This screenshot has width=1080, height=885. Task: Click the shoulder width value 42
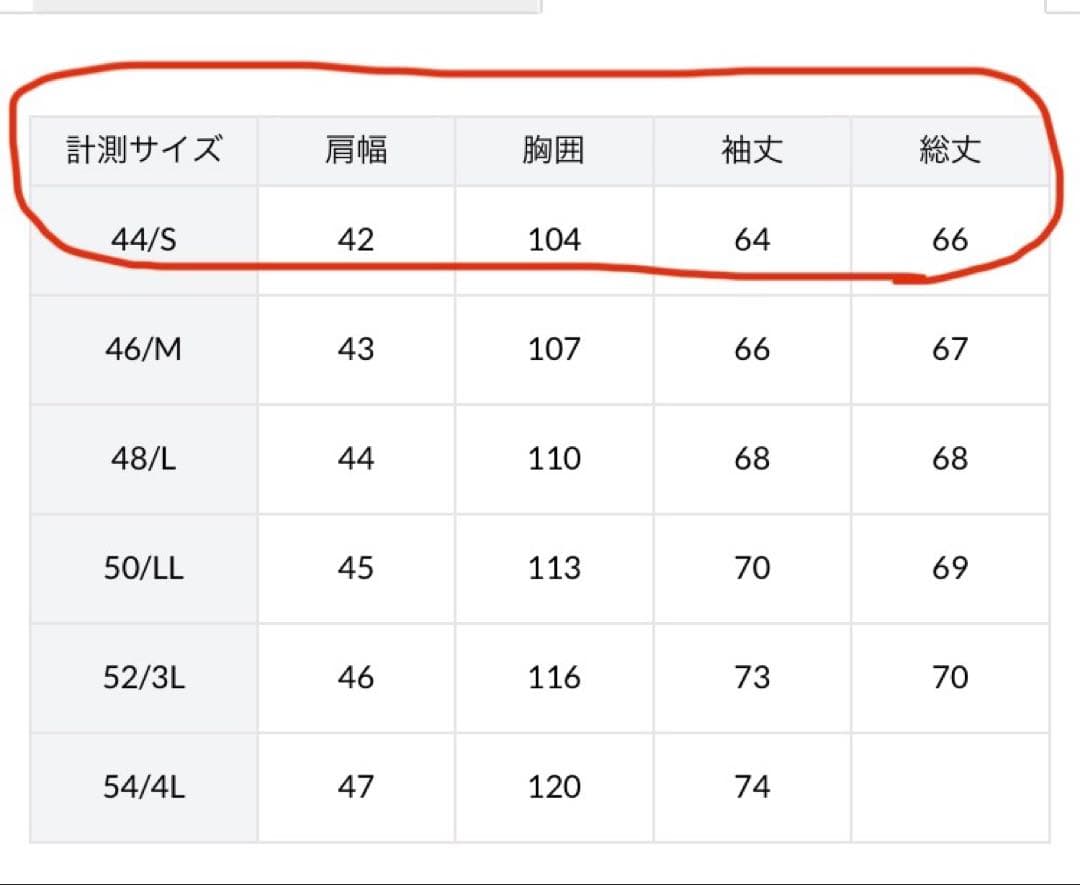[x=356, y=240]
